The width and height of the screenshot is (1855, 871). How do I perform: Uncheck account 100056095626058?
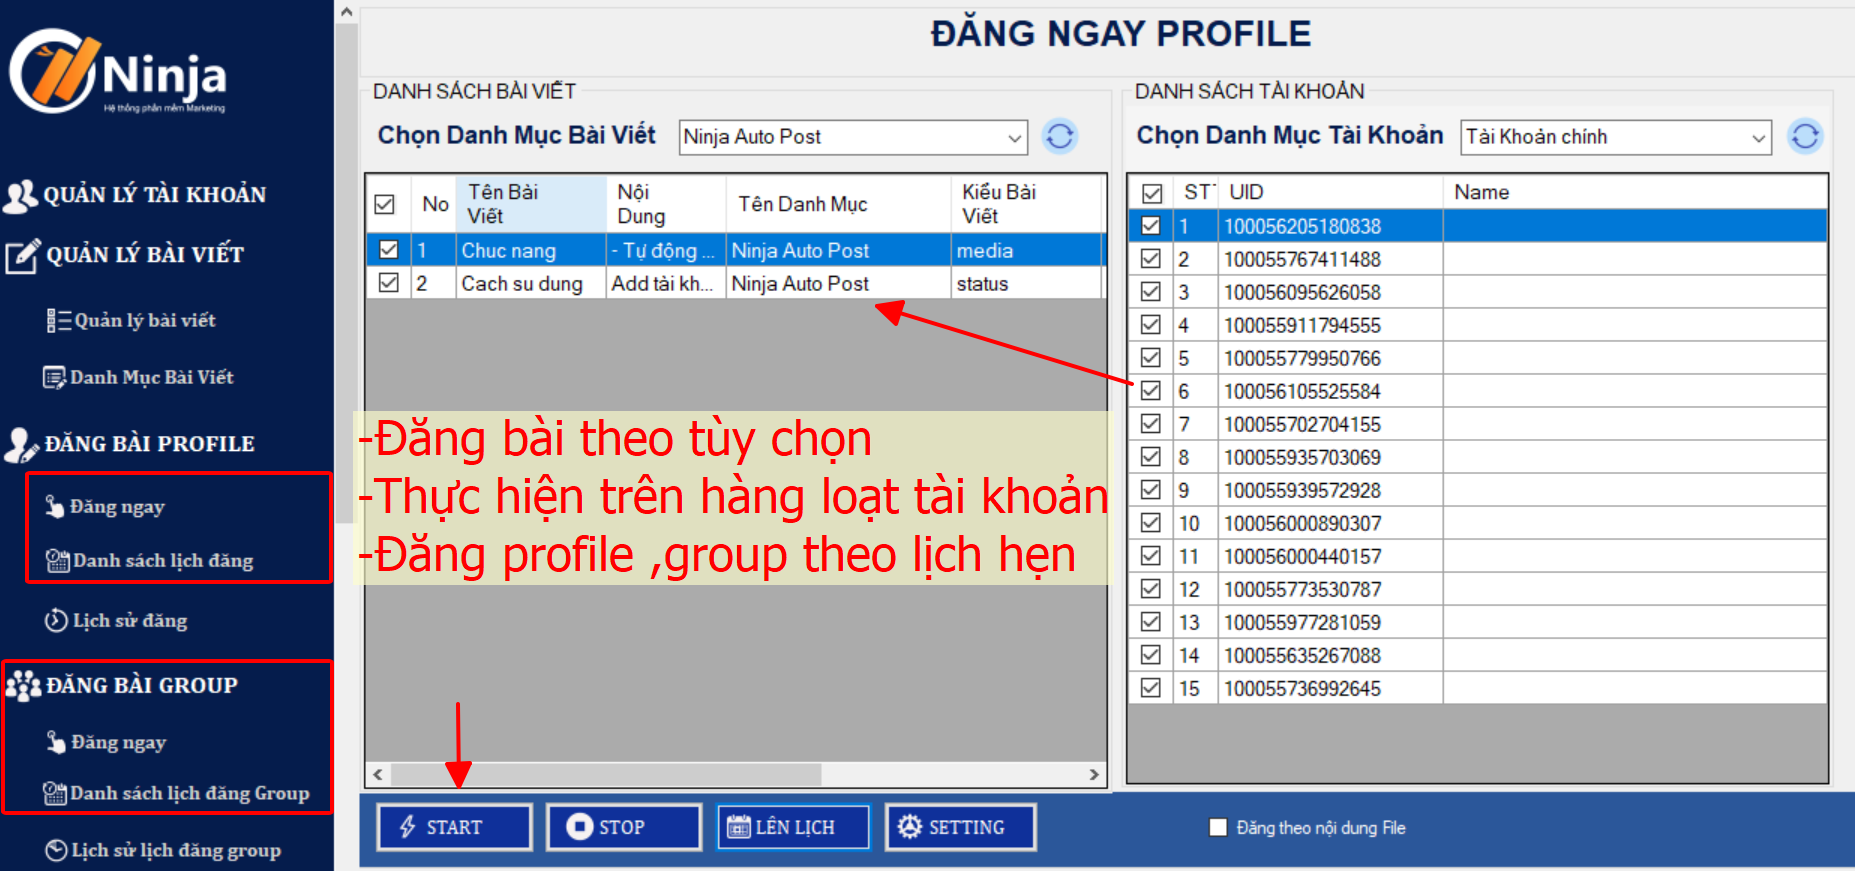point(1151,292)
